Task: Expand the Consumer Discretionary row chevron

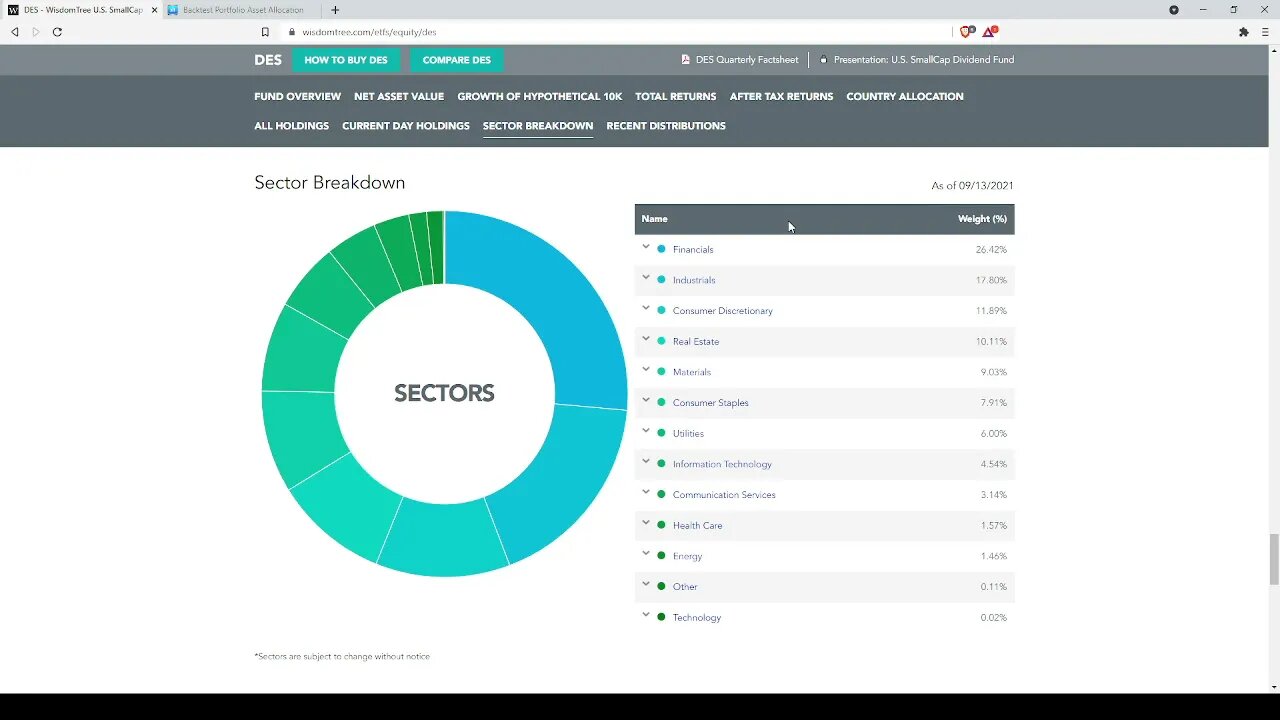Action: click(646, 308)
